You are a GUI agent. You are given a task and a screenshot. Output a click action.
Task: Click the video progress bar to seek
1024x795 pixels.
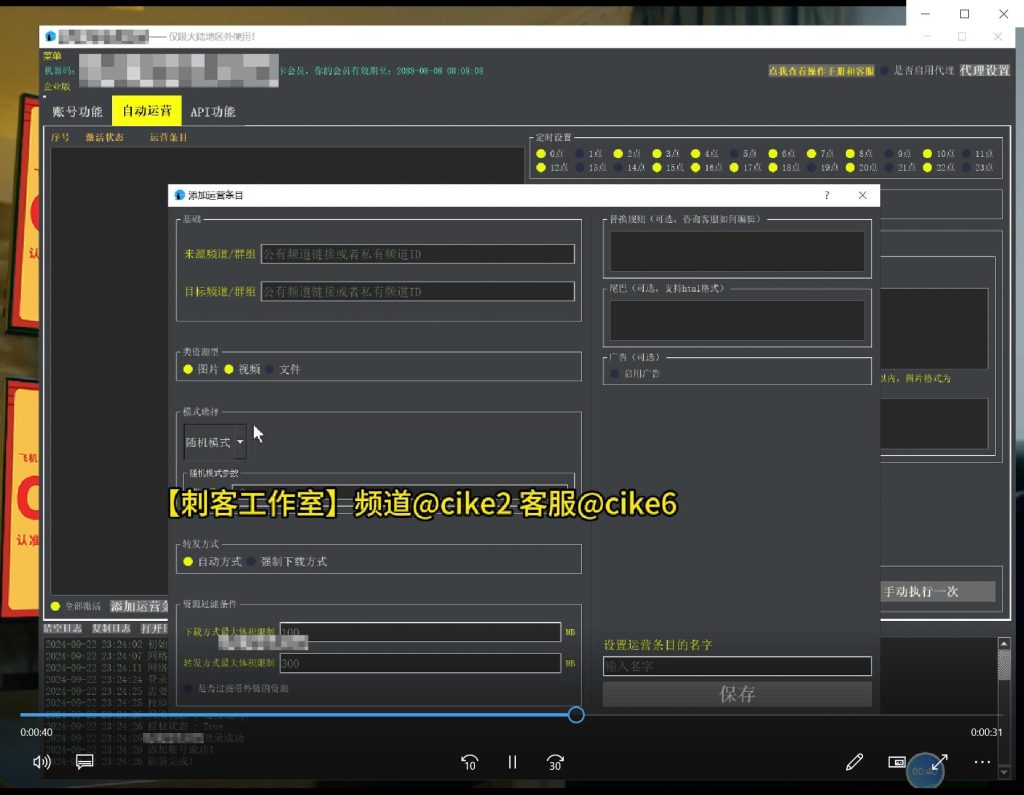tap(400, 714)
